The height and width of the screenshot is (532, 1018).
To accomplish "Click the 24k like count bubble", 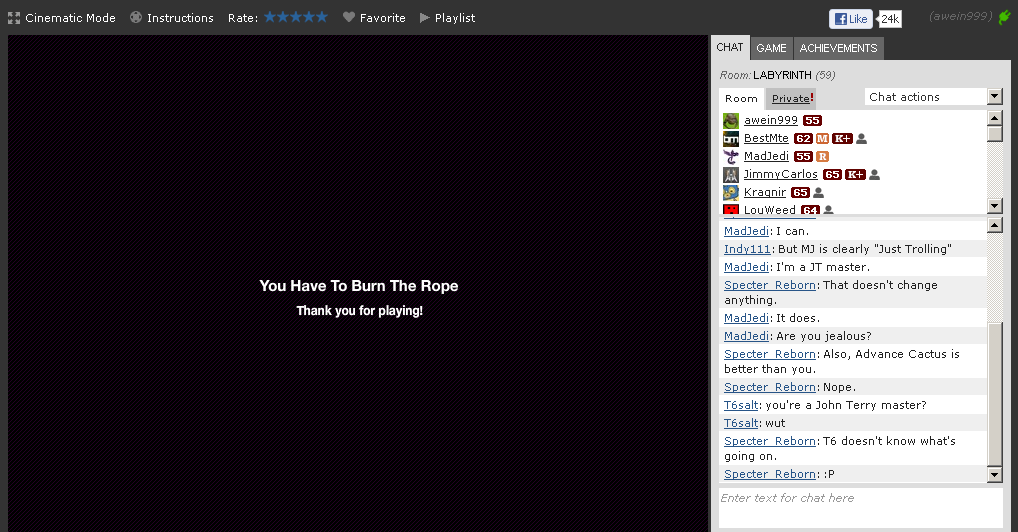I will coord(889,19).
